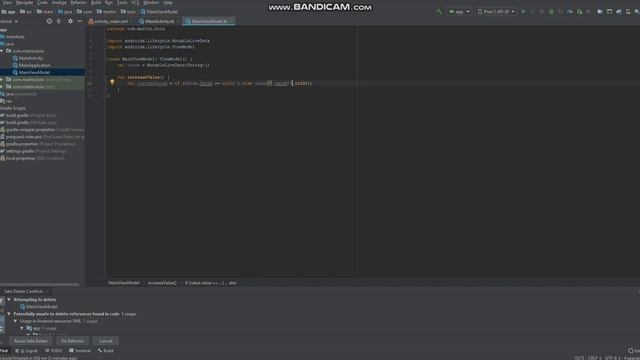
Task: Open the Code menu
Action: tap(42, 2)
